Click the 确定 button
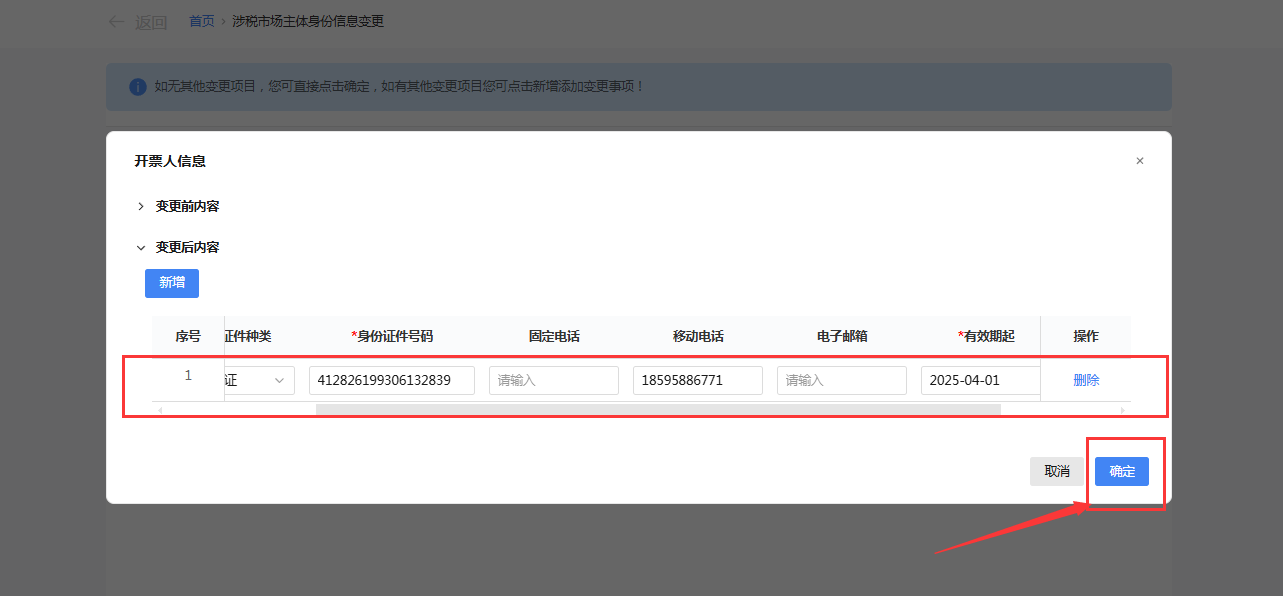Viewport: 1283px width, 596px height. click(1122, 471)
